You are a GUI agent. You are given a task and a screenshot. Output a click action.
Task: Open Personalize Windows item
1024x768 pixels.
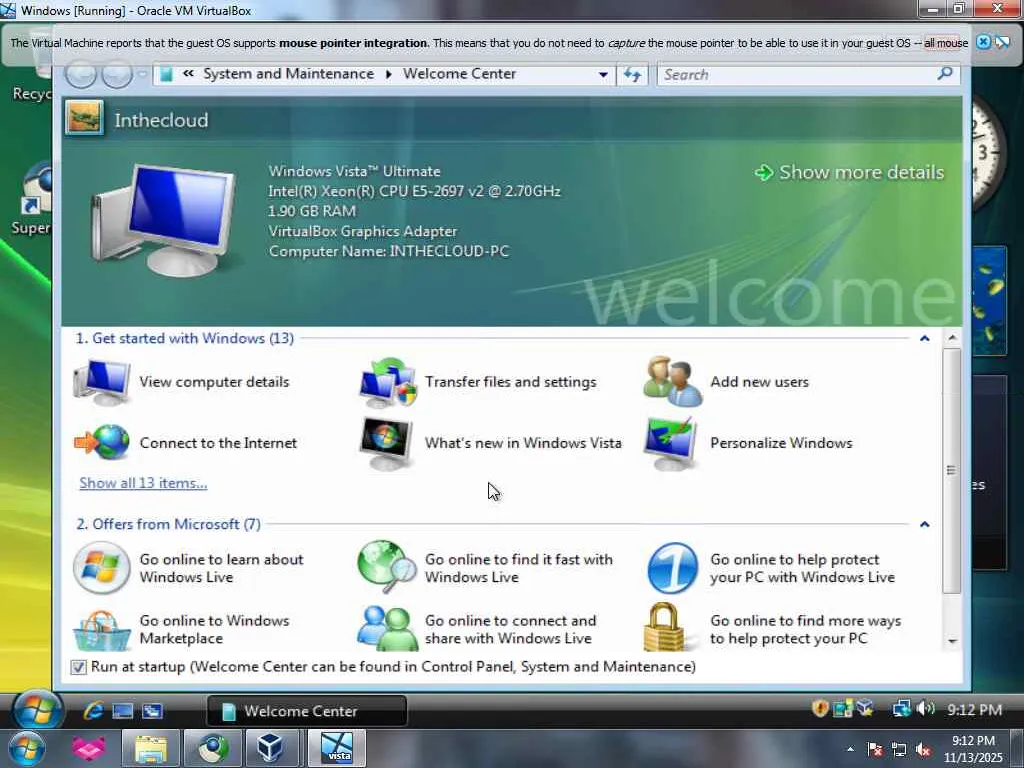[748, 443]
